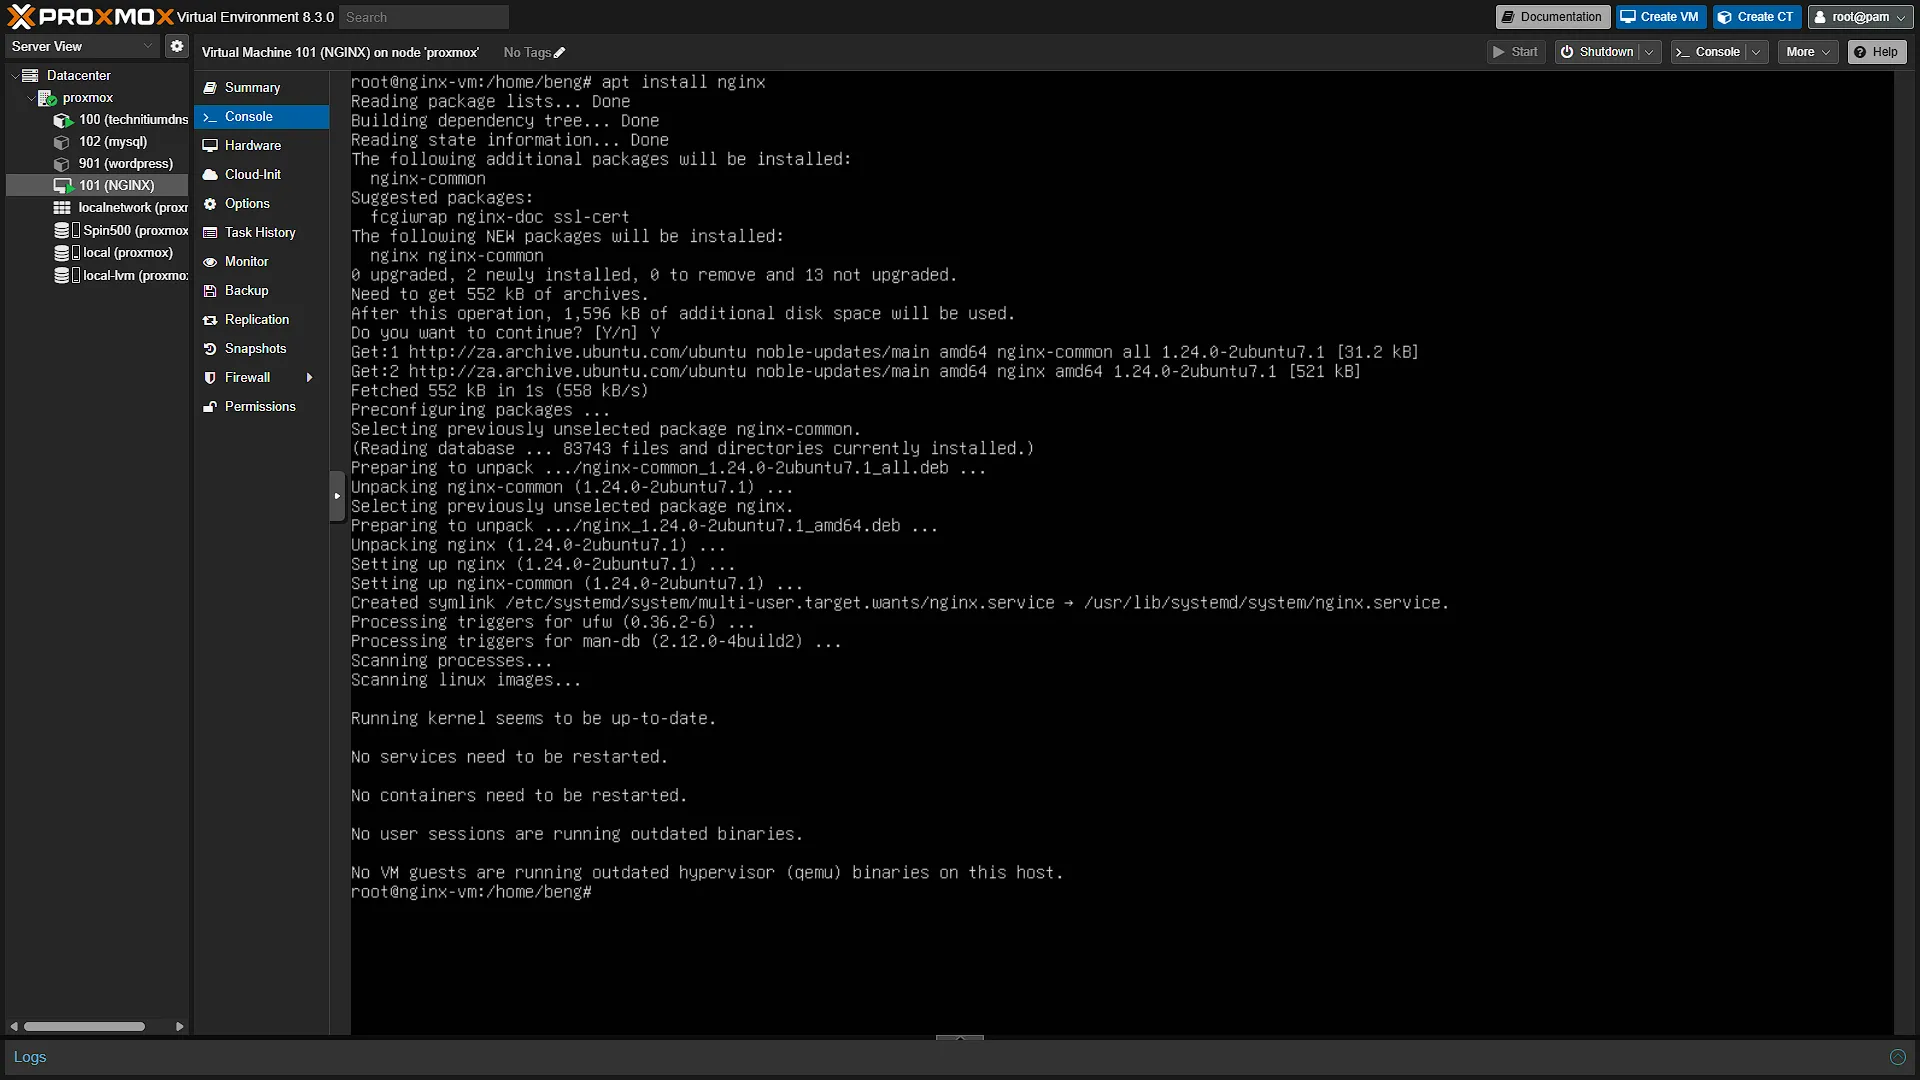This screenshot has width=1920, height=1080.
Task: Click the Help button
Action: pos(1876,52)
